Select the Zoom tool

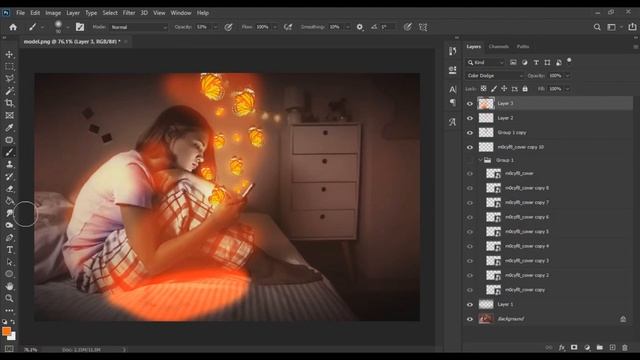[x=9, y=298]
